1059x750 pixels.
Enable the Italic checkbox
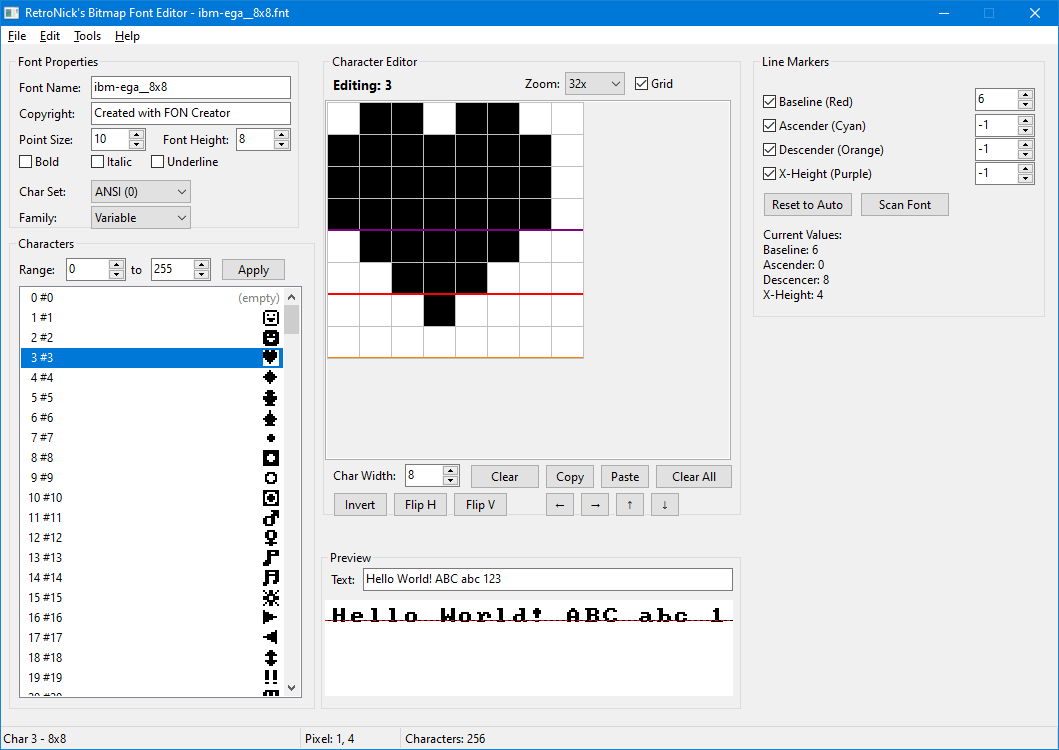pos(97,161)
